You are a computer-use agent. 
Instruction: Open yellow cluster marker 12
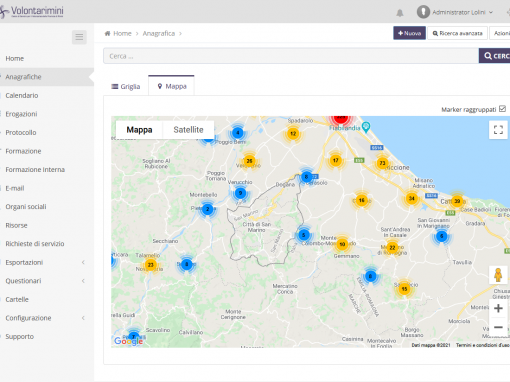(293, 134)
